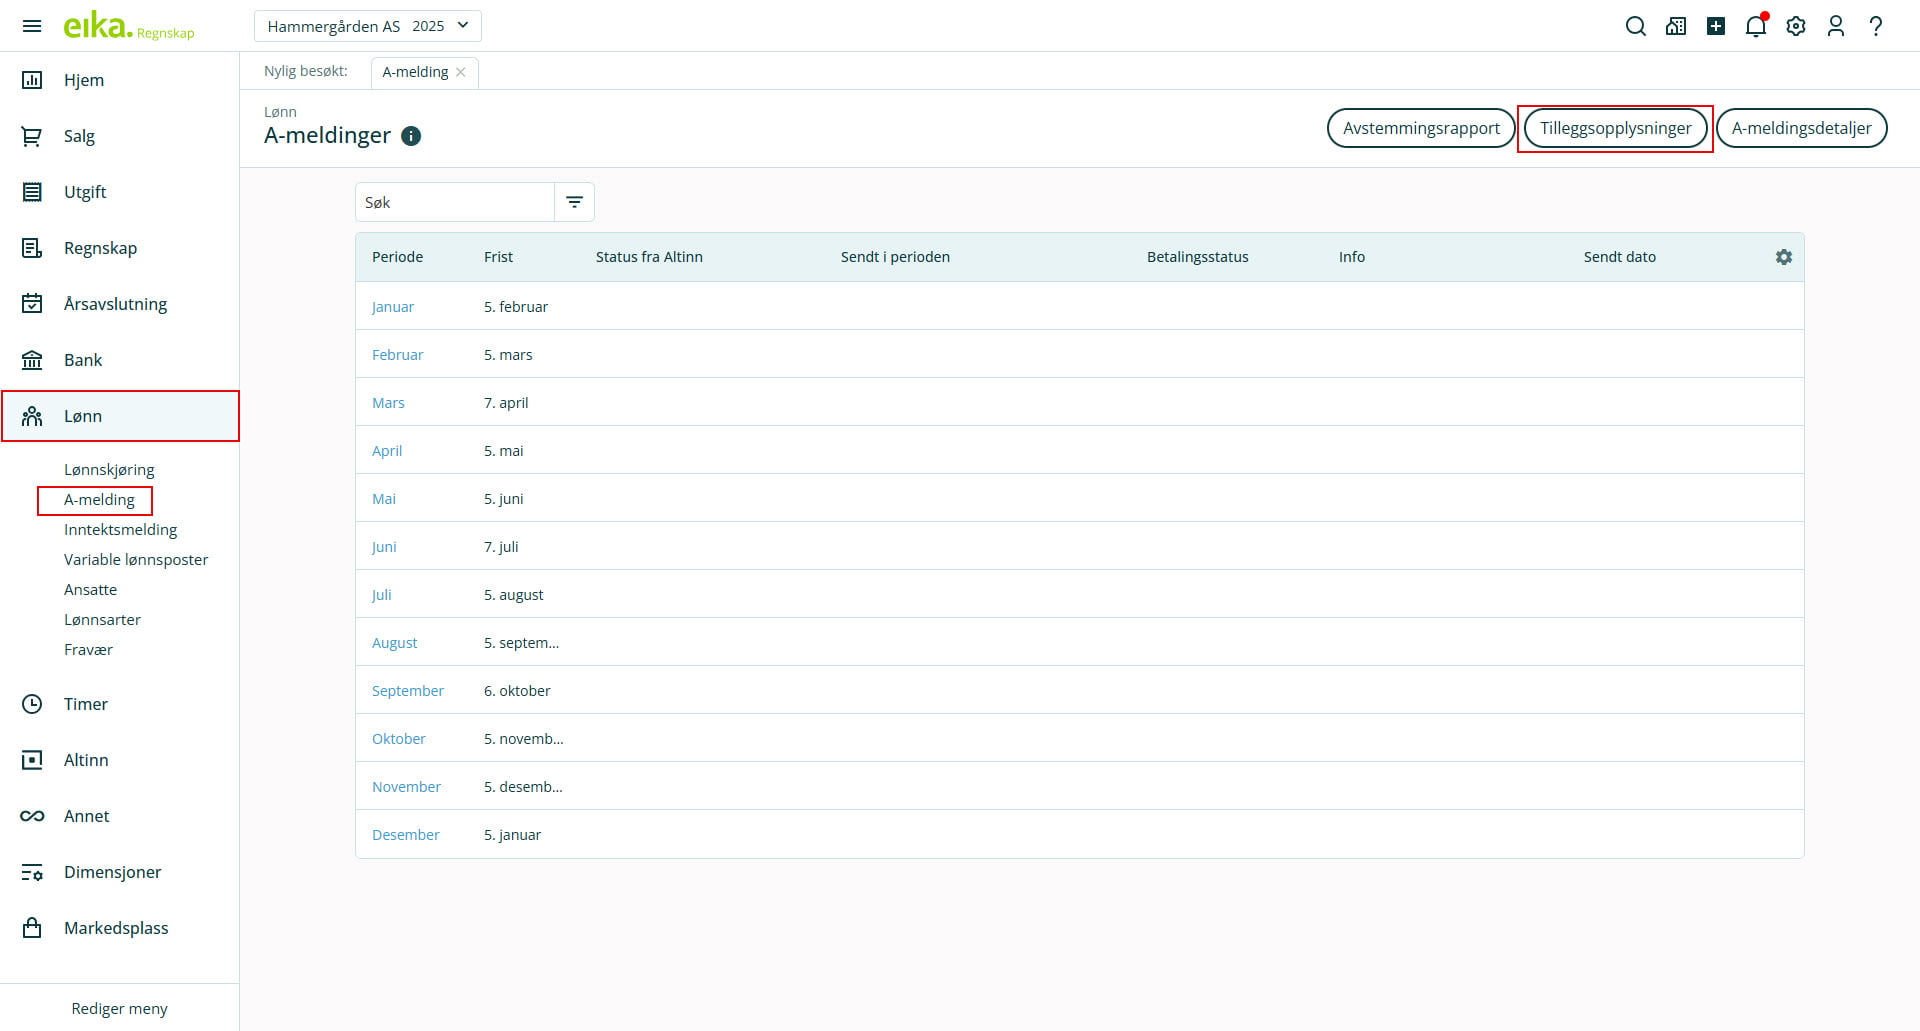1920x1031 pixels.
Task: Click the user profile icon
Action: pyautogui.click(x=1835, y=27)
